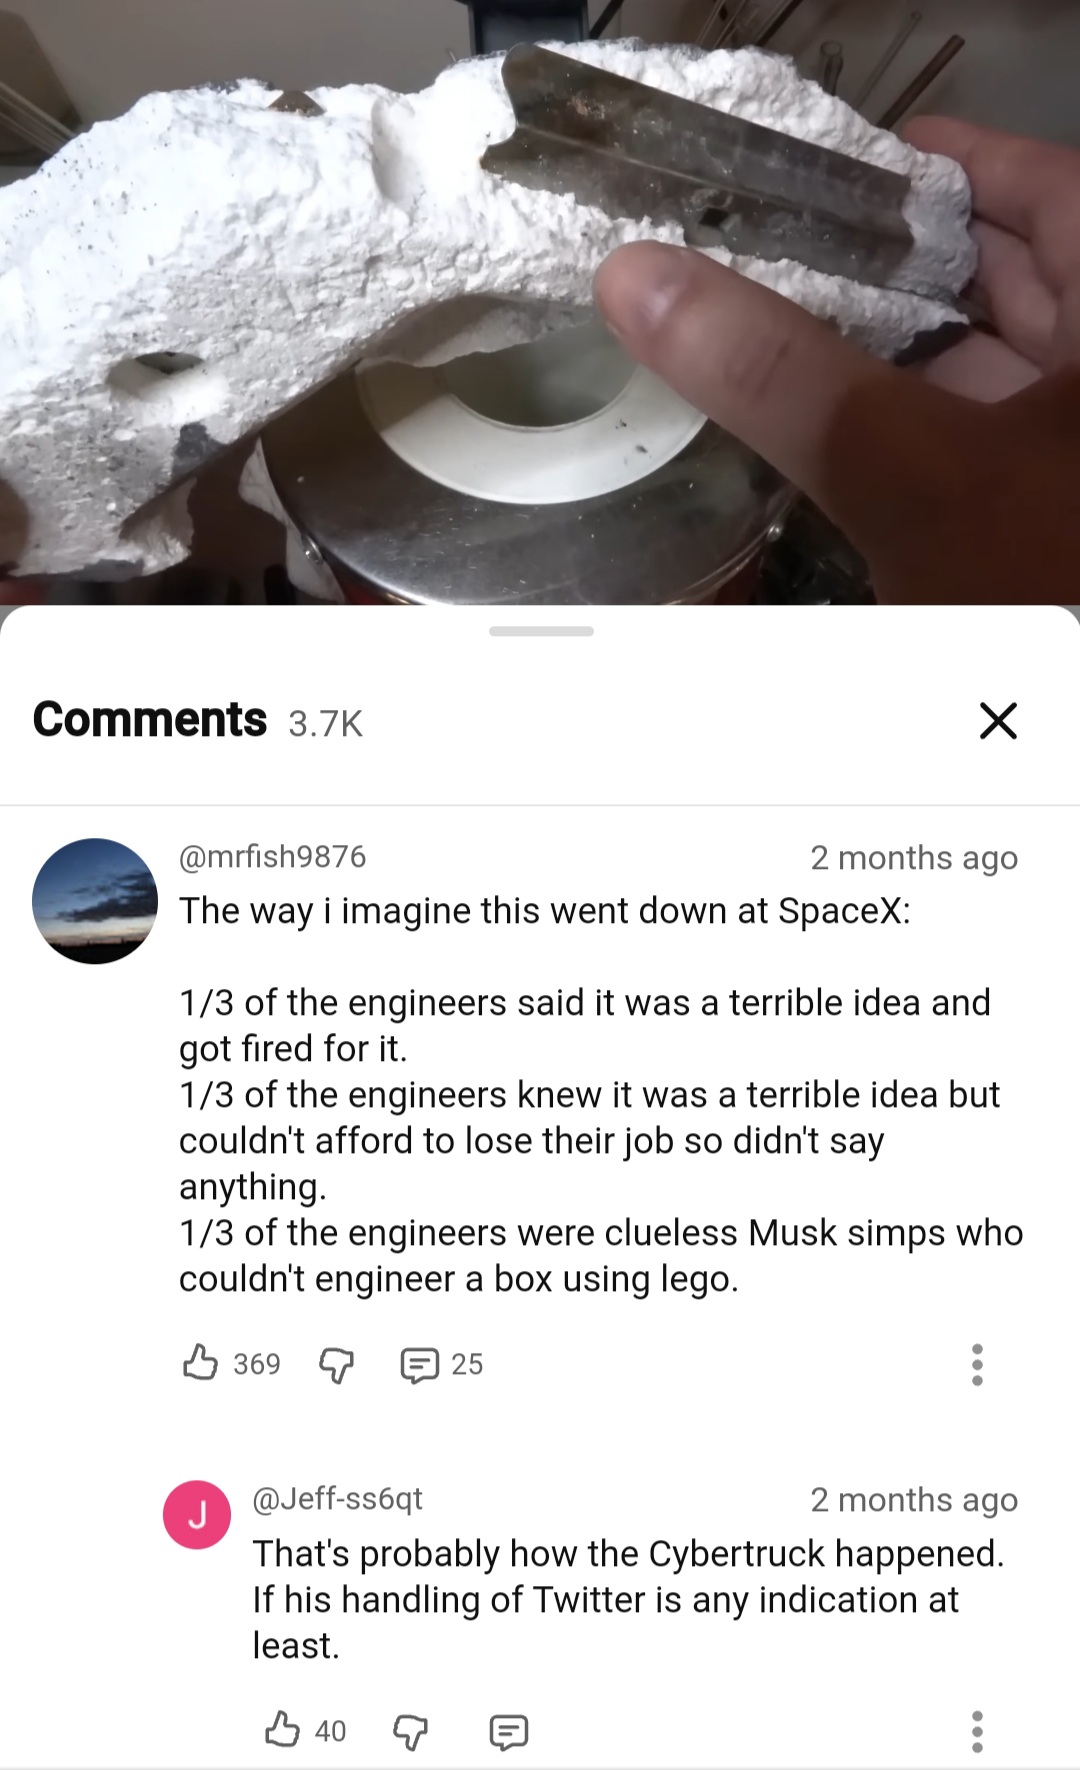The width and height of the screenshot is (1080, 1770).
Task: Tap the 40 likes count on Jeff's reply
Action: point(330,1731)
